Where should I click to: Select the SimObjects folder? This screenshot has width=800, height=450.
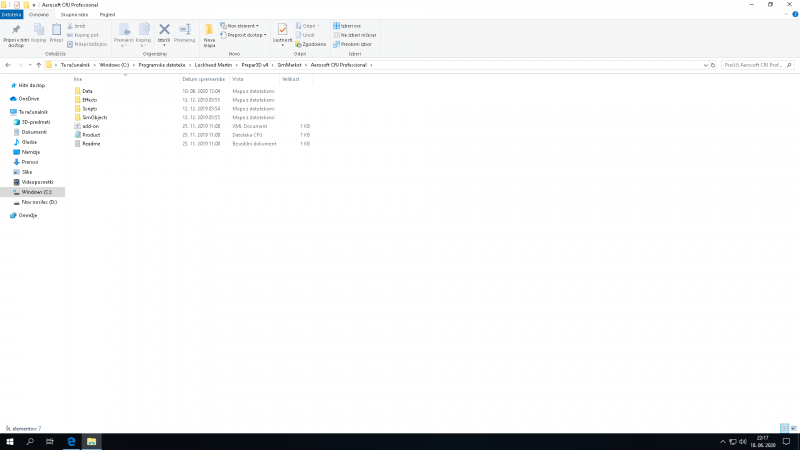(94, 117)
